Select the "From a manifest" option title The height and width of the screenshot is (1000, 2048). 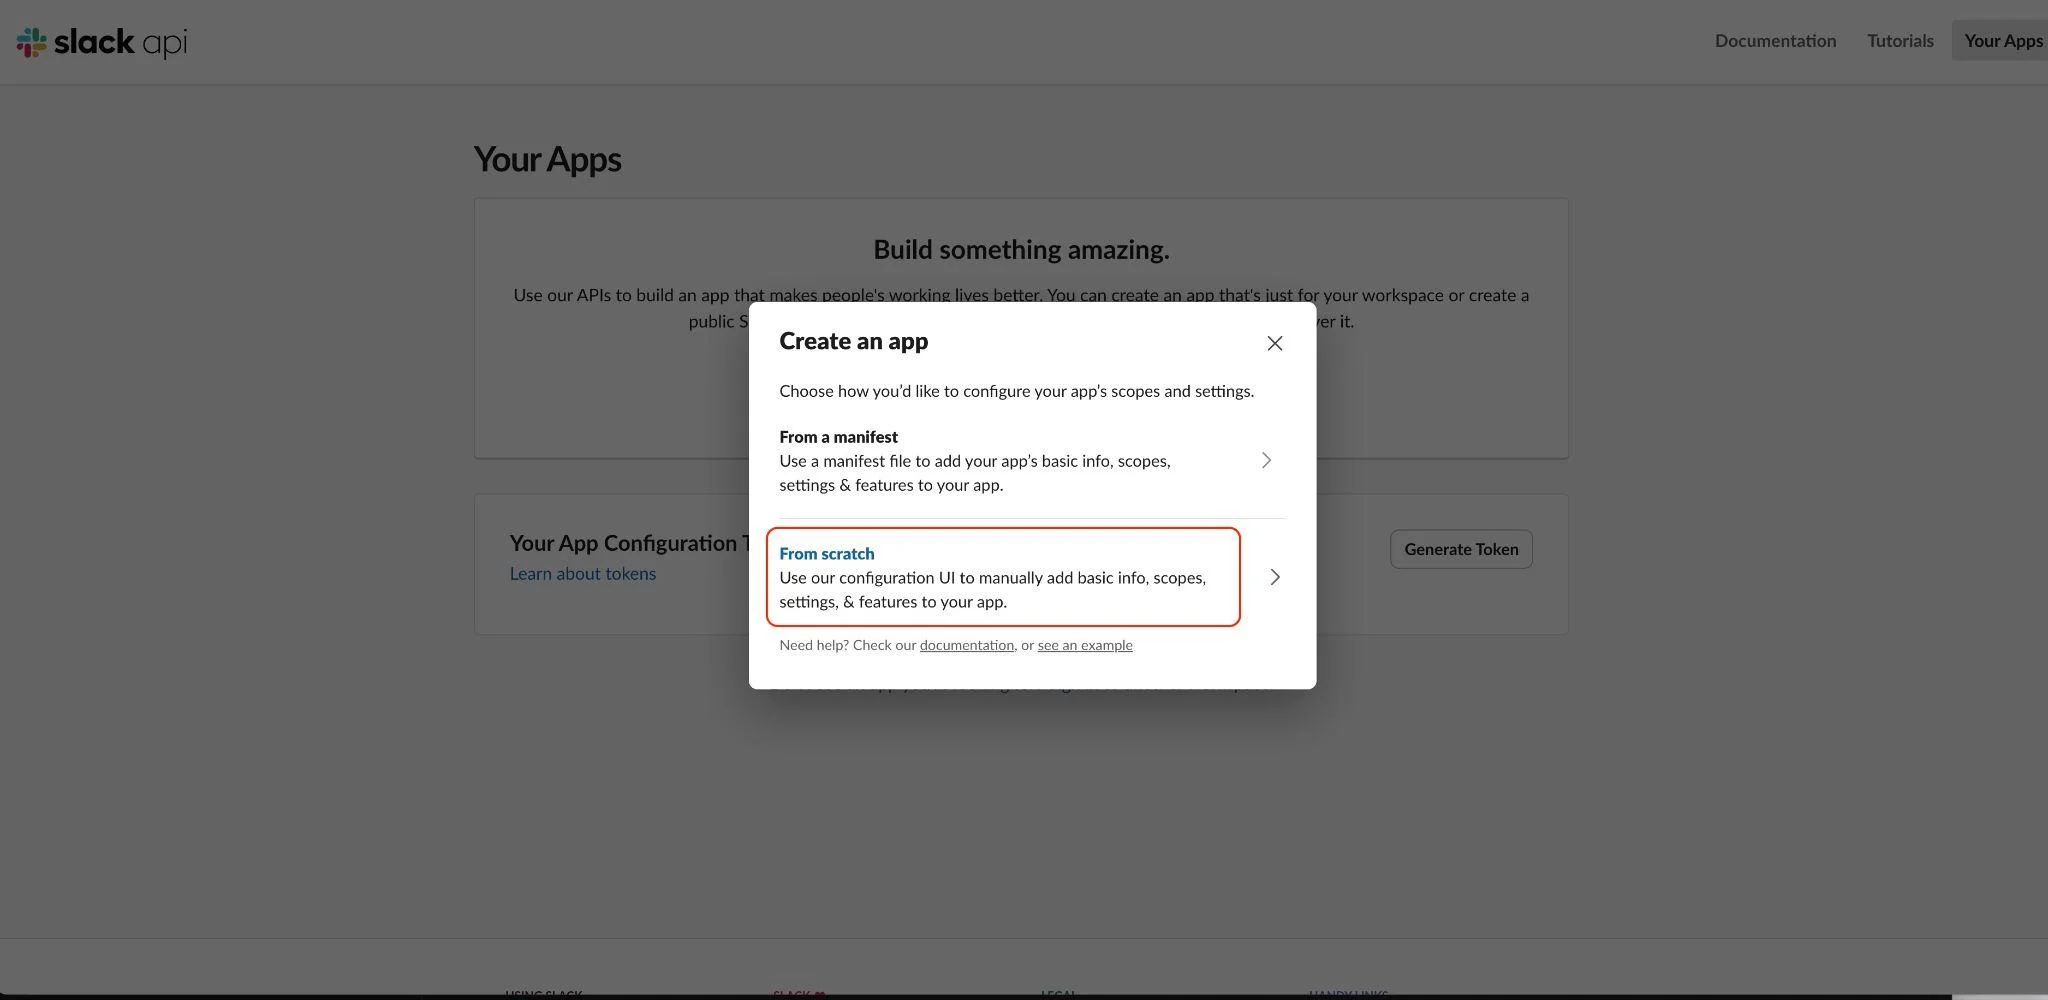838,437
